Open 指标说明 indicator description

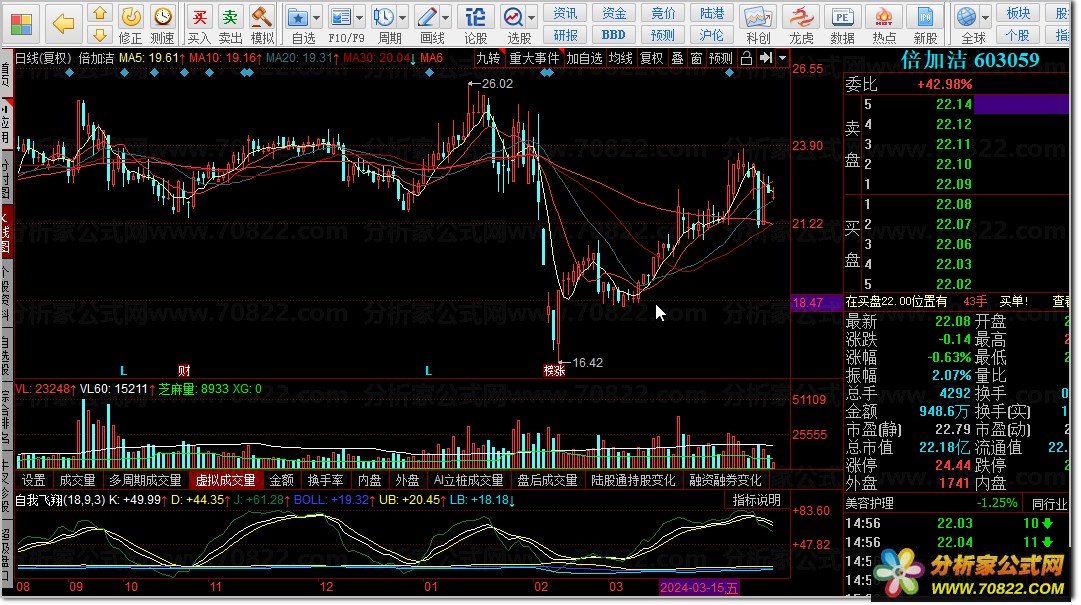756,500
